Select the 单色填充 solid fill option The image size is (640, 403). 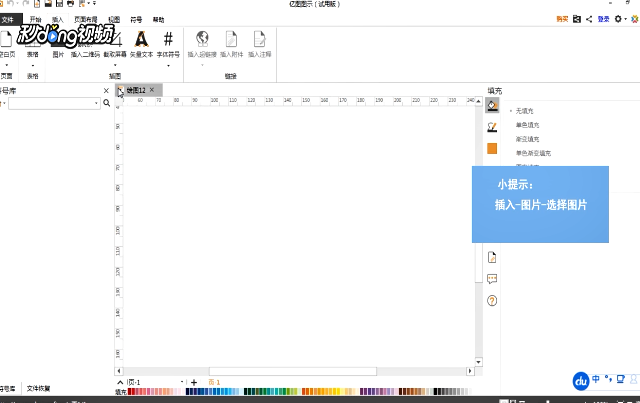pos(527,125)
